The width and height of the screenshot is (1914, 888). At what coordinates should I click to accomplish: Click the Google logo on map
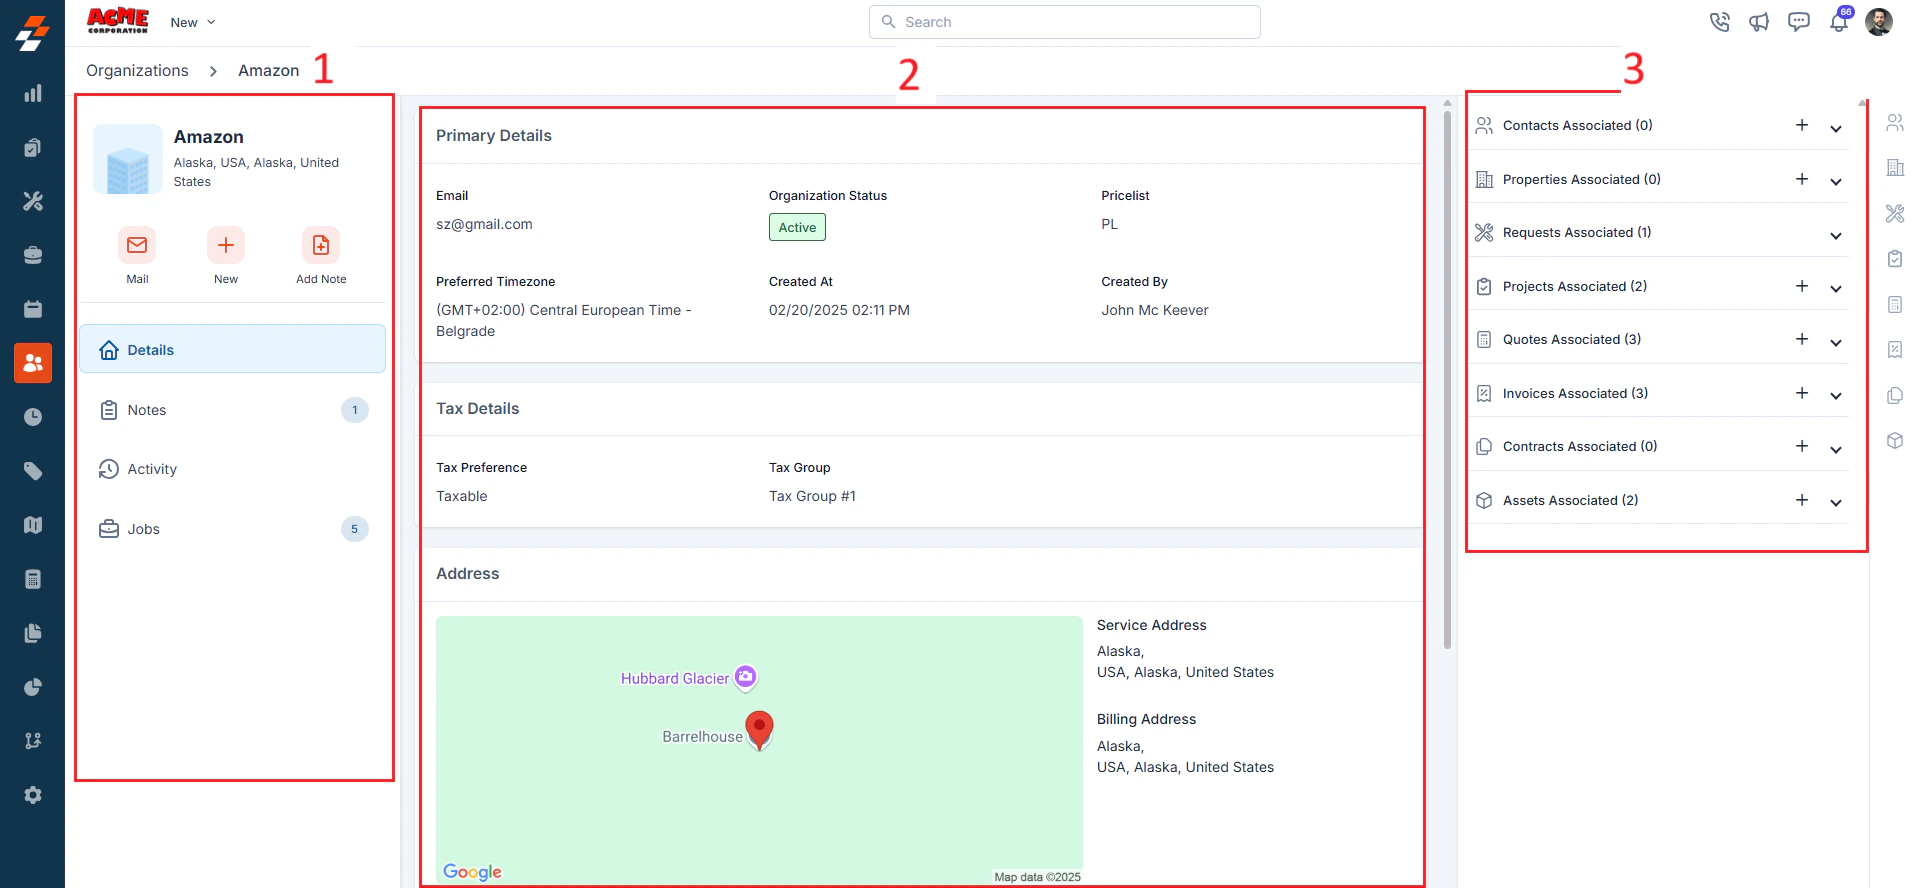click(x=472, y=872)
